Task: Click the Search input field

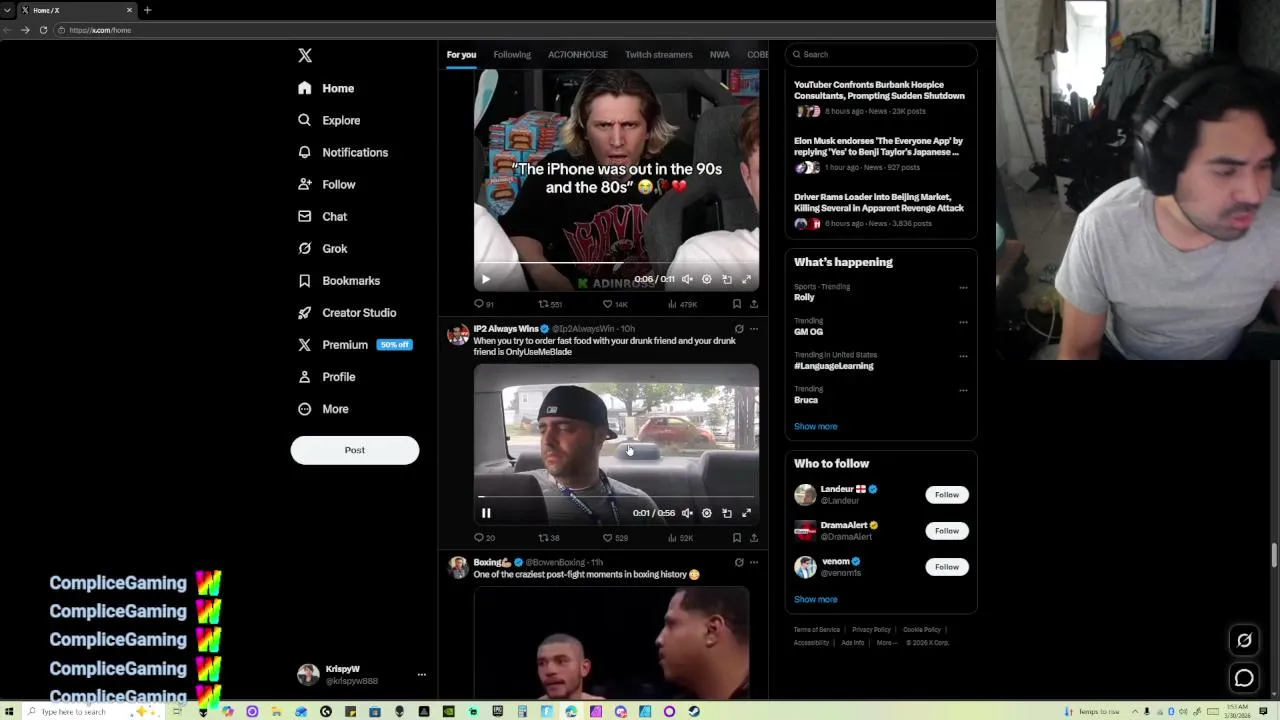Action: tap(881, 54)
